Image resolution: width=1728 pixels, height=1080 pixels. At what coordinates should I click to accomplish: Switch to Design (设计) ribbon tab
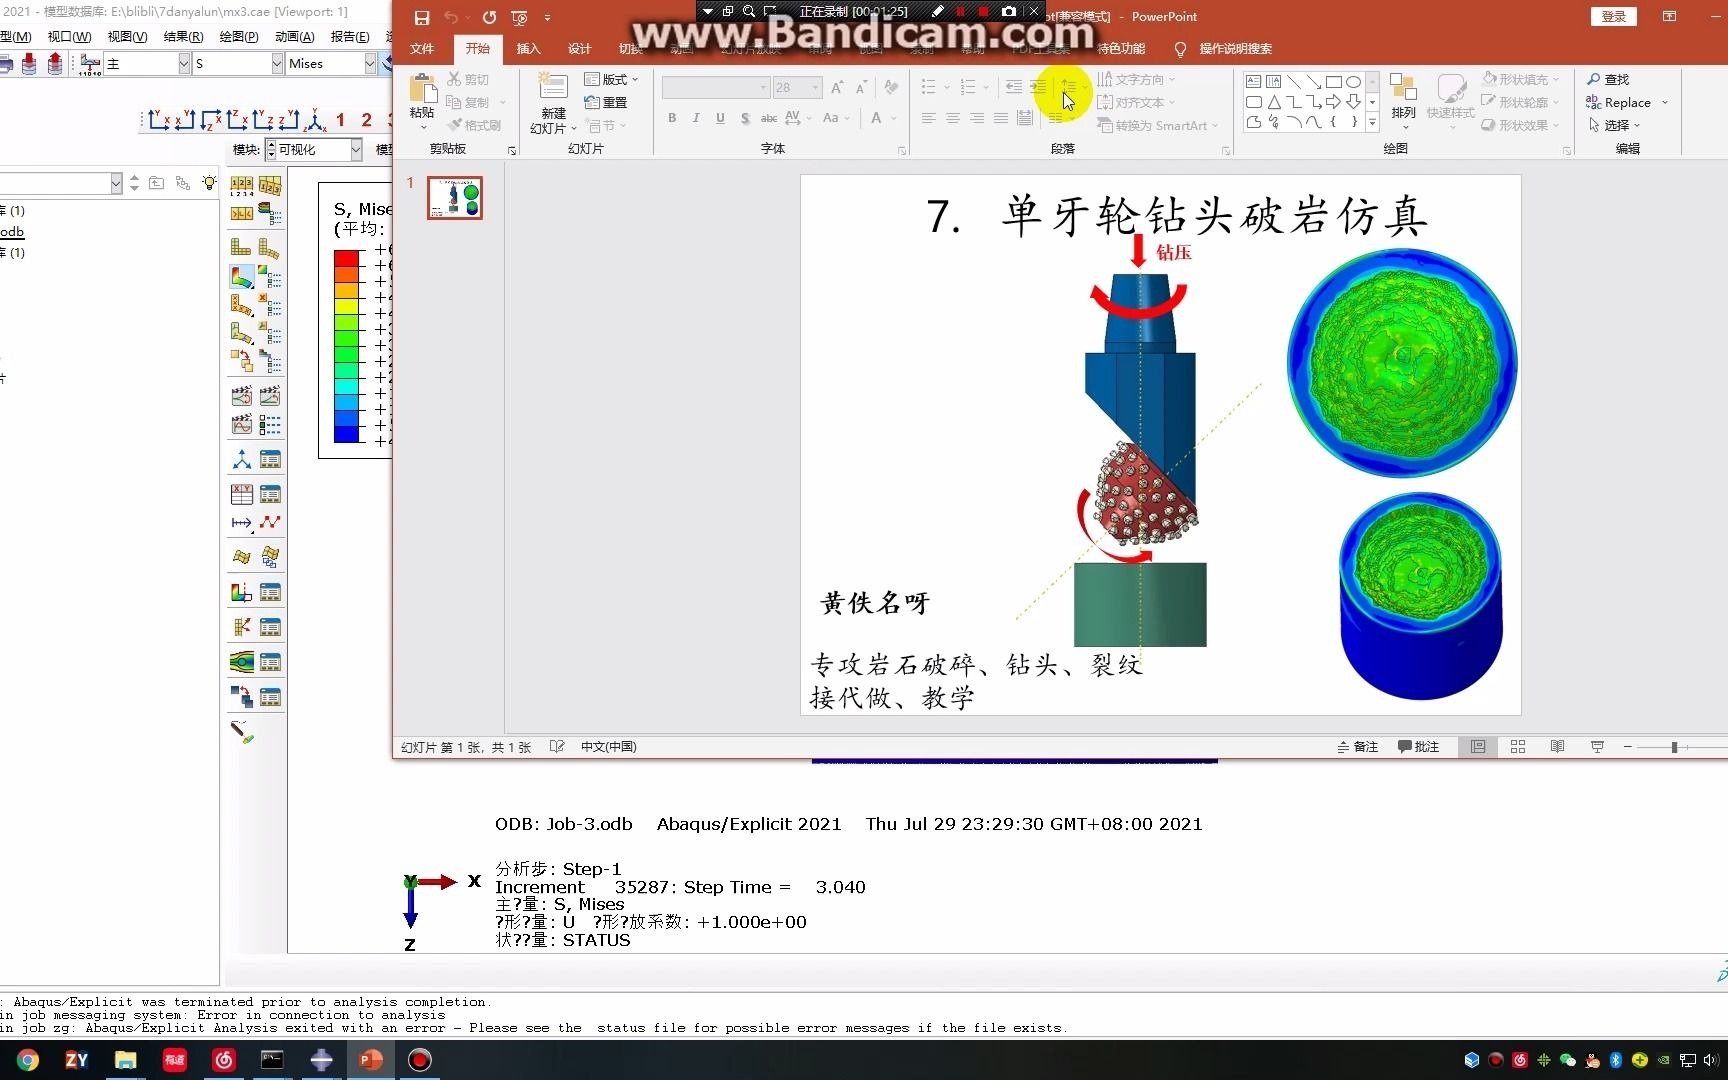pos(579,48)
